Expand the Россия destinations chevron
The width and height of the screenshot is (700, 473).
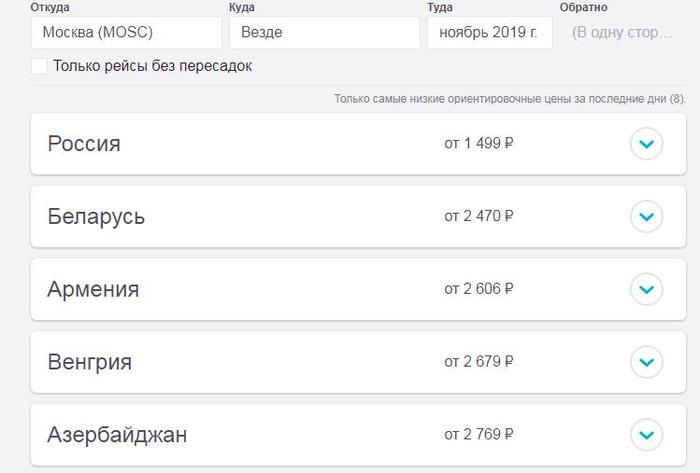point(646,144)
